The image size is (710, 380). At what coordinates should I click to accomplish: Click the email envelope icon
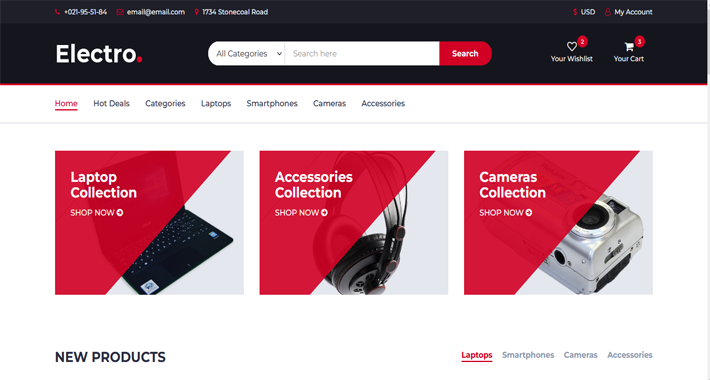(x=120, y=12)
